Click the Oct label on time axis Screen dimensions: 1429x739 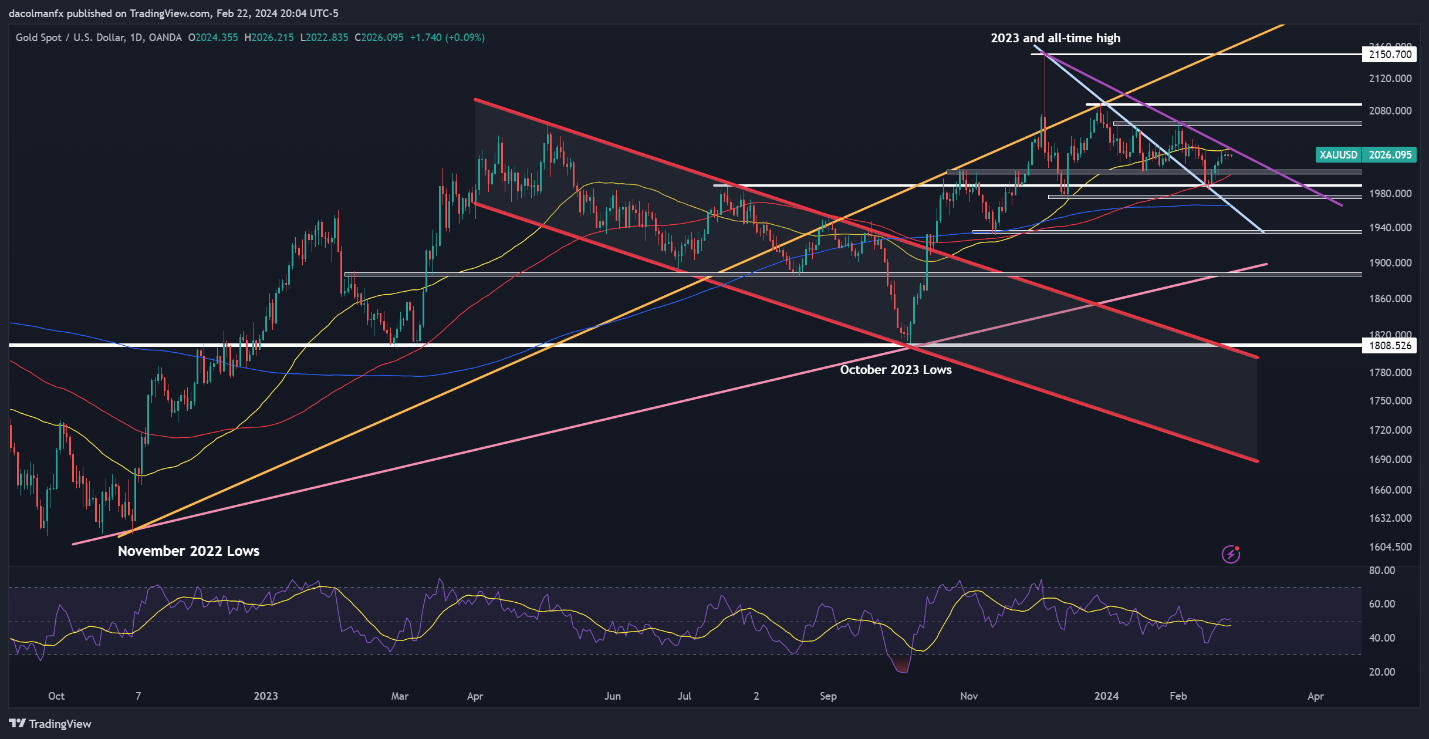pos(56,695)
